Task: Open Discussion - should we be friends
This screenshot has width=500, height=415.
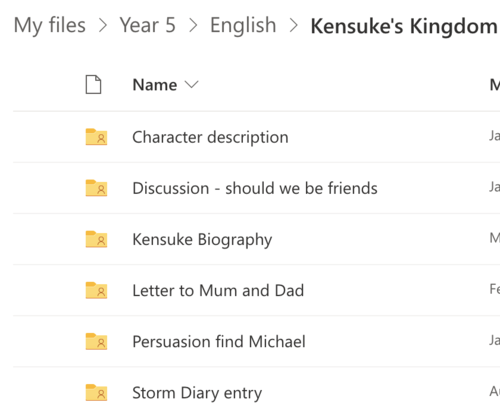Action: pos(255,188)
